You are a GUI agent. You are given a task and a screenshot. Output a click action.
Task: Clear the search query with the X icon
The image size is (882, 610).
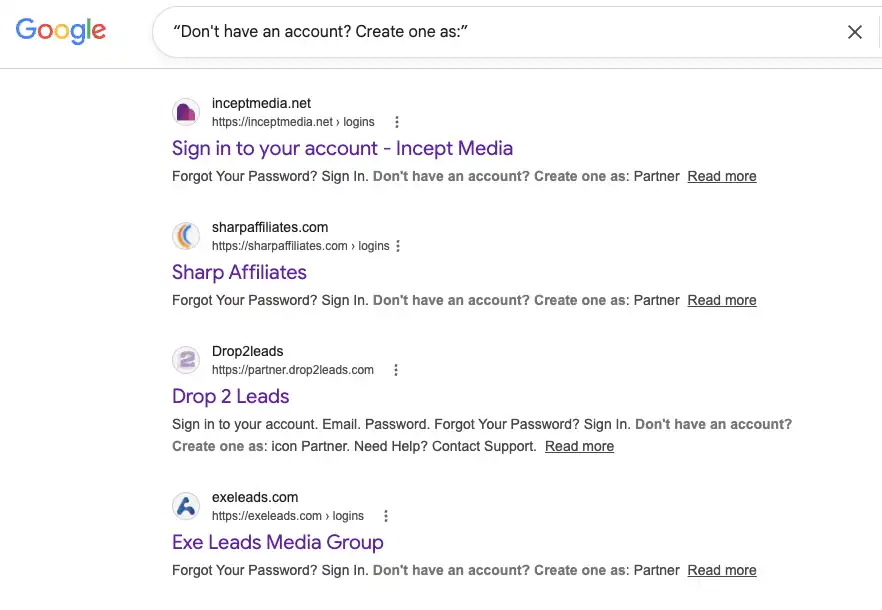coord(854,32)
